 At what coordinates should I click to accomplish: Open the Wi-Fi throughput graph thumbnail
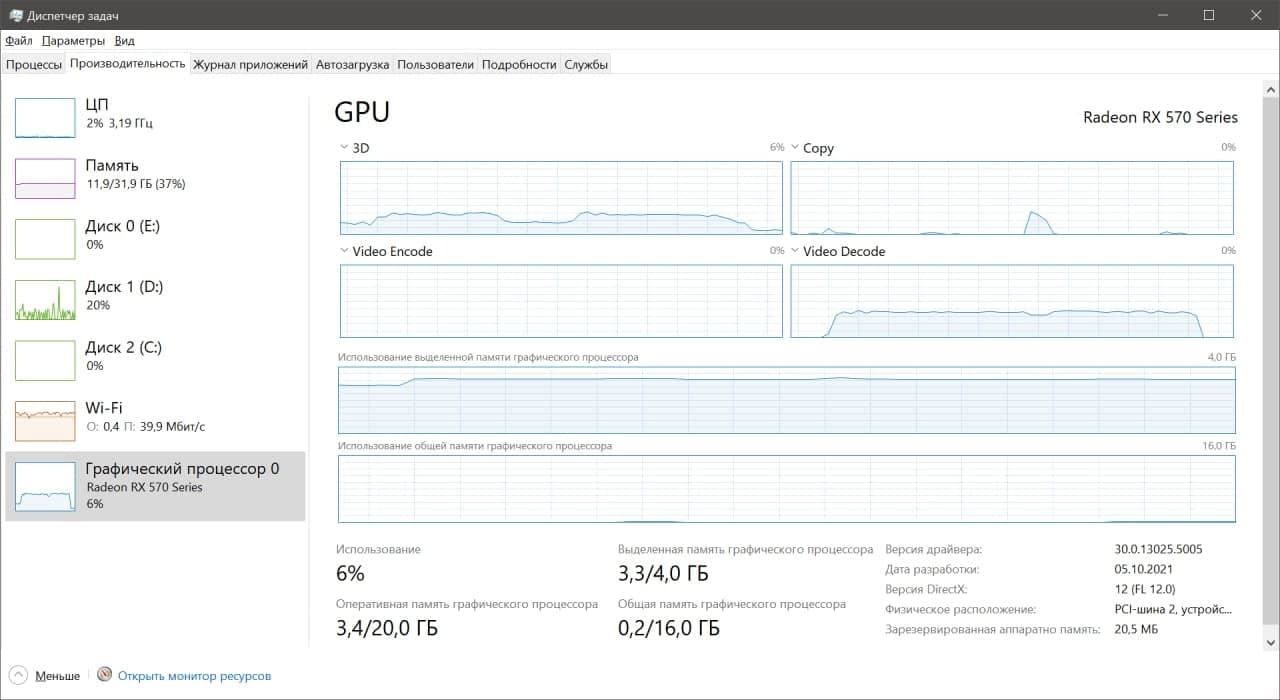[45, 421]
